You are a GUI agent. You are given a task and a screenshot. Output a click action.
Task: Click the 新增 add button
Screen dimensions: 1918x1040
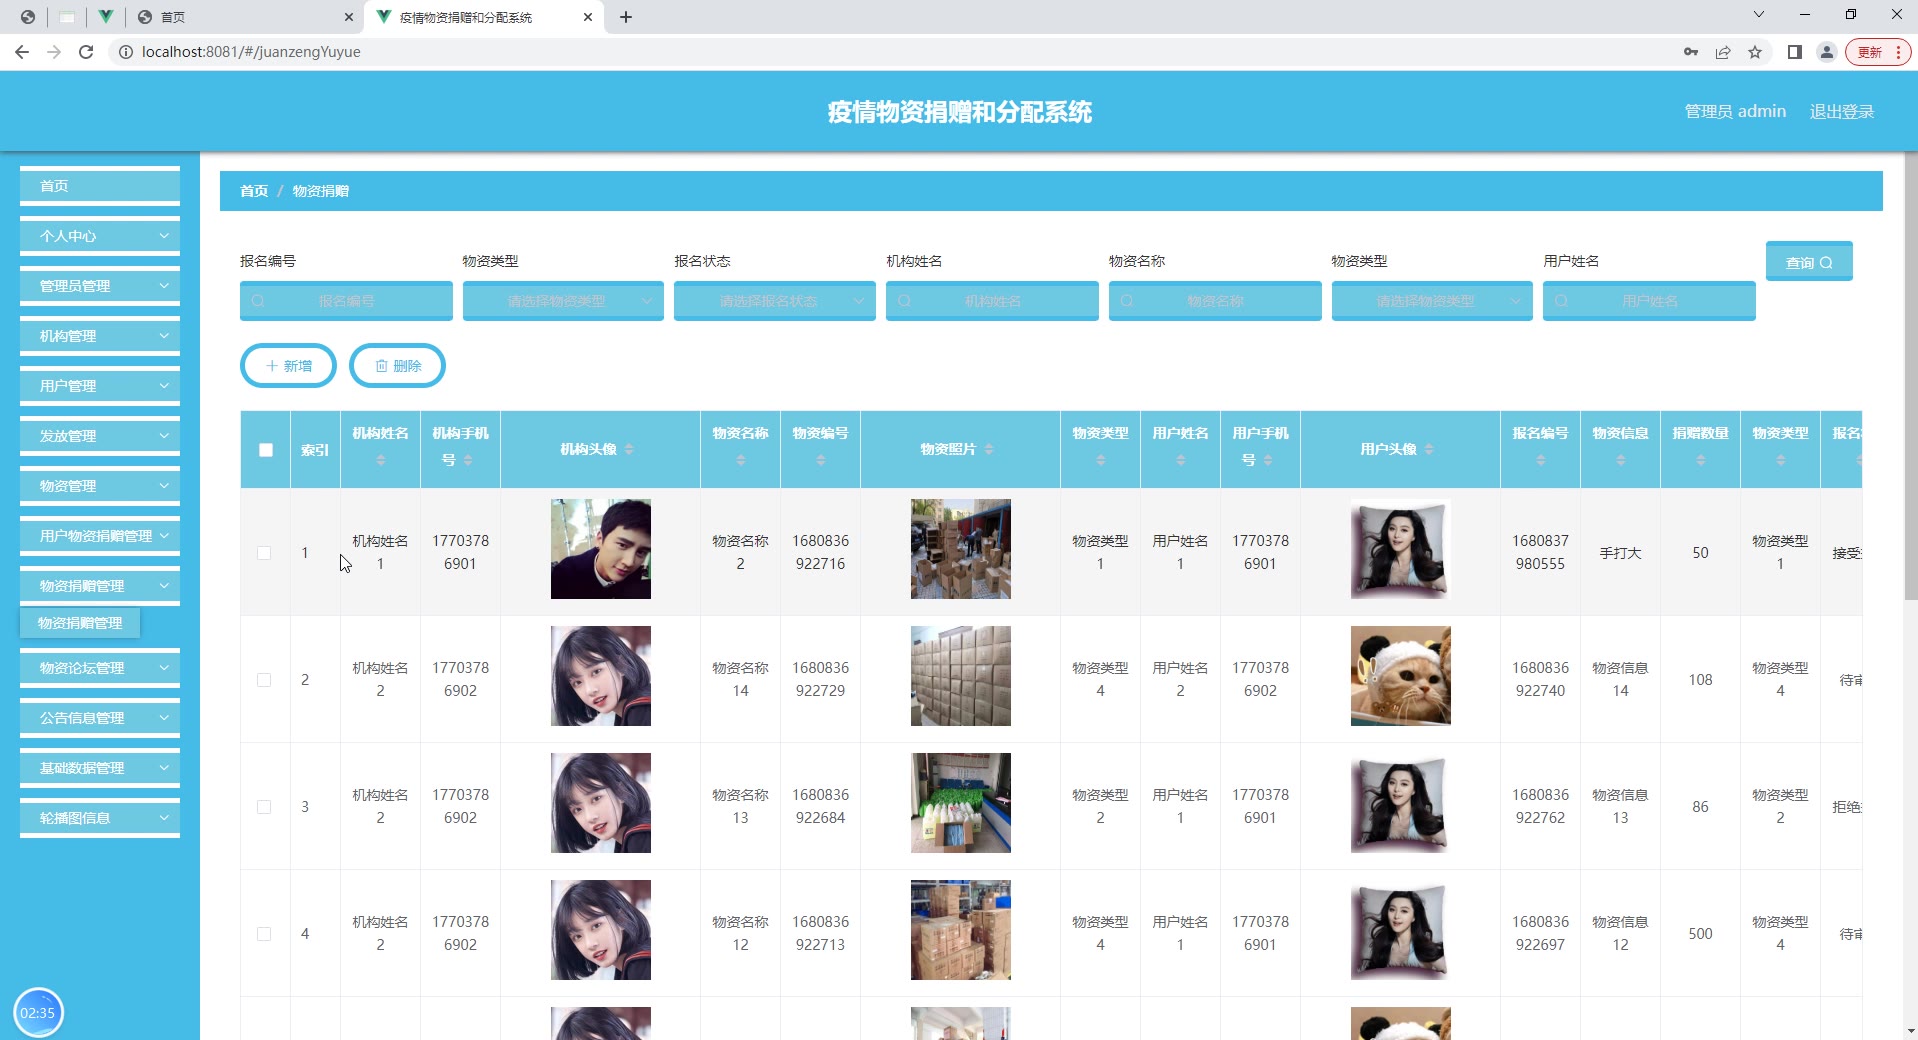288,366
